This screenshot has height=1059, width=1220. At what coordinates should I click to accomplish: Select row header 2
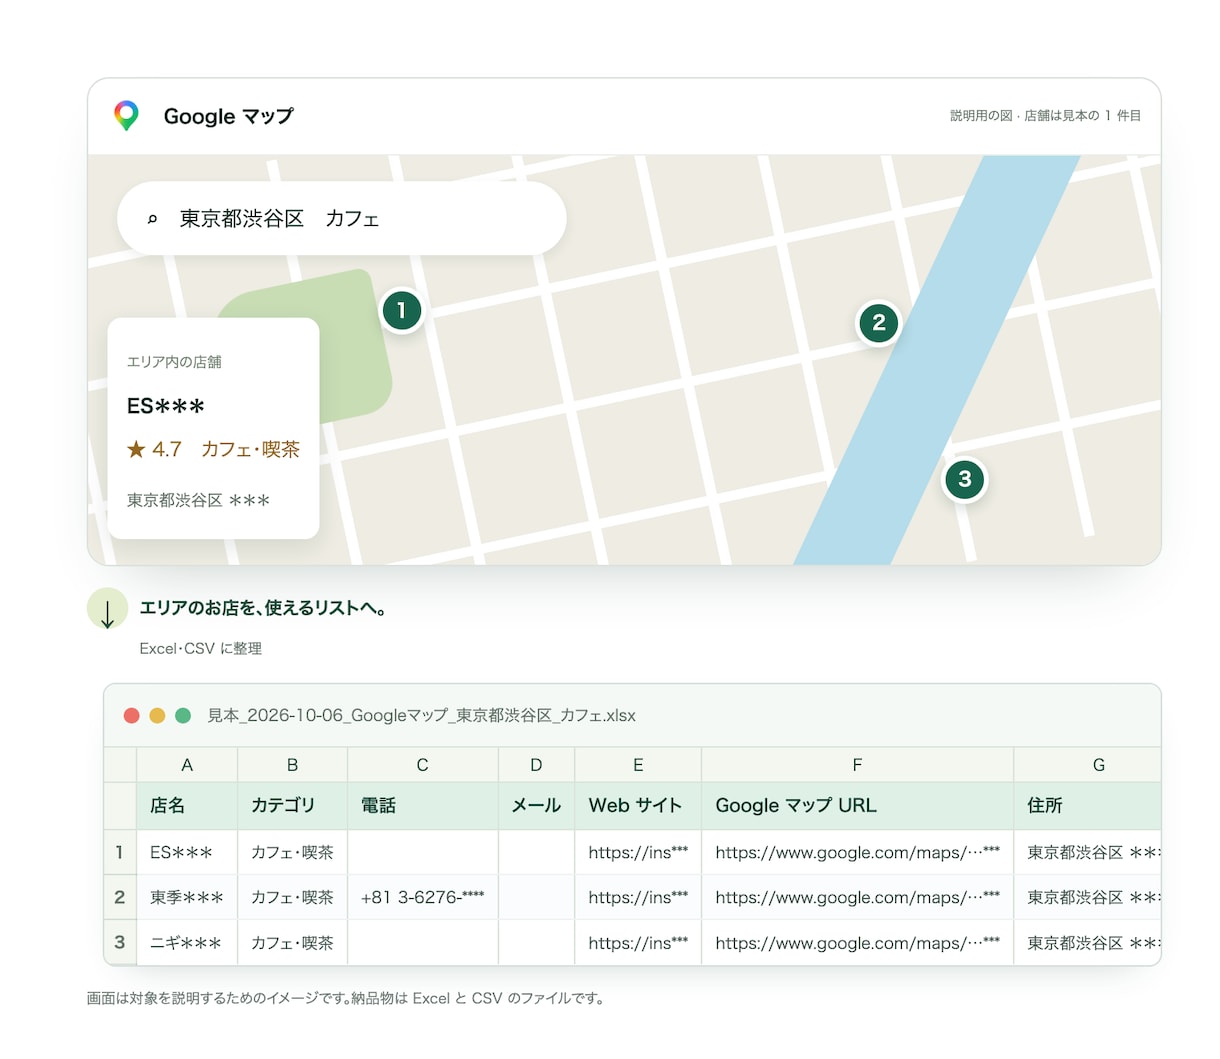pyautogui.click(x=120, y=897)
